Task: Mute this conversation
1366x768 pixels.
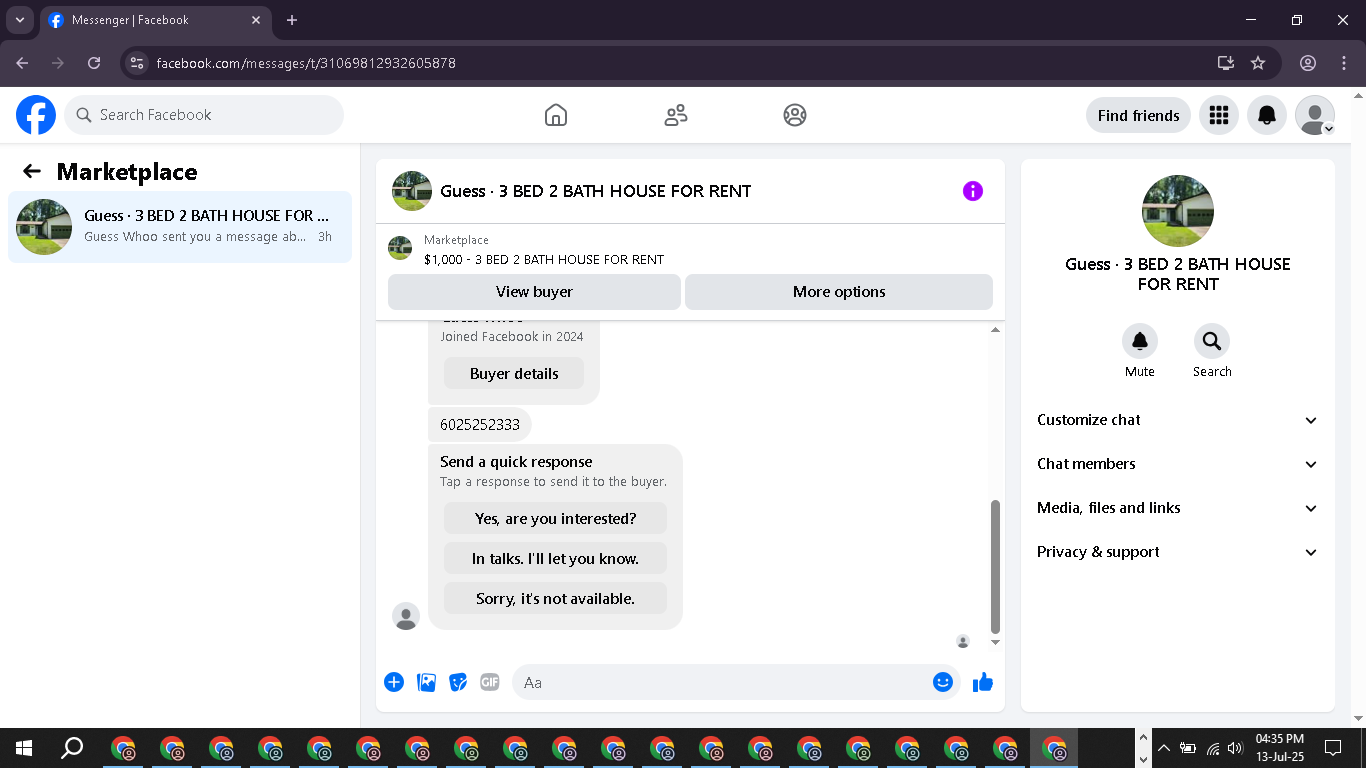Action: coord(1140,341)
